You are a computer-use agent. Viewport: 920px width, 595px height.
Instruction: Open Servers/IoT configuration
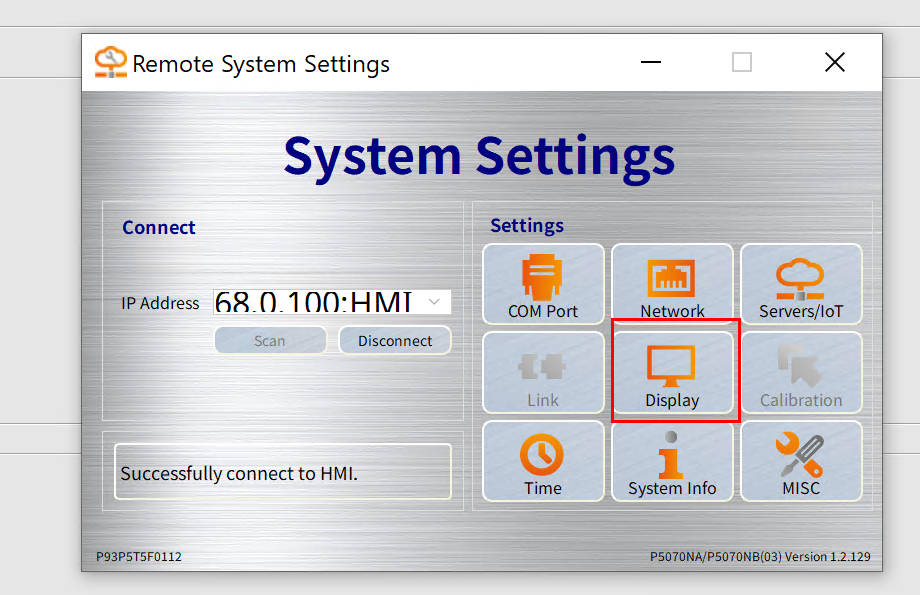click(x=800, y=284)
